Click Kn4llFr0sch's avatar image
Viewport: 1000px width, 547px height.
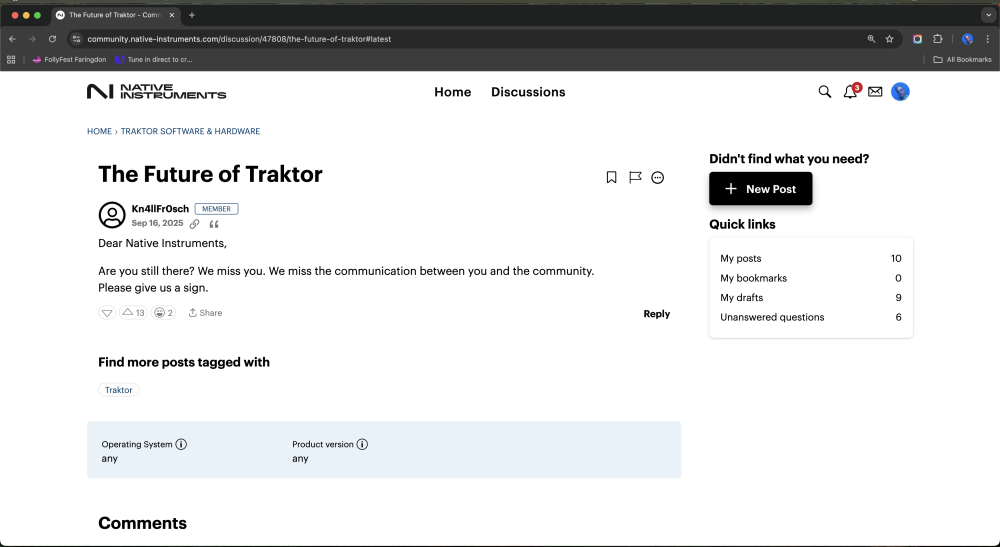(112, 215)
